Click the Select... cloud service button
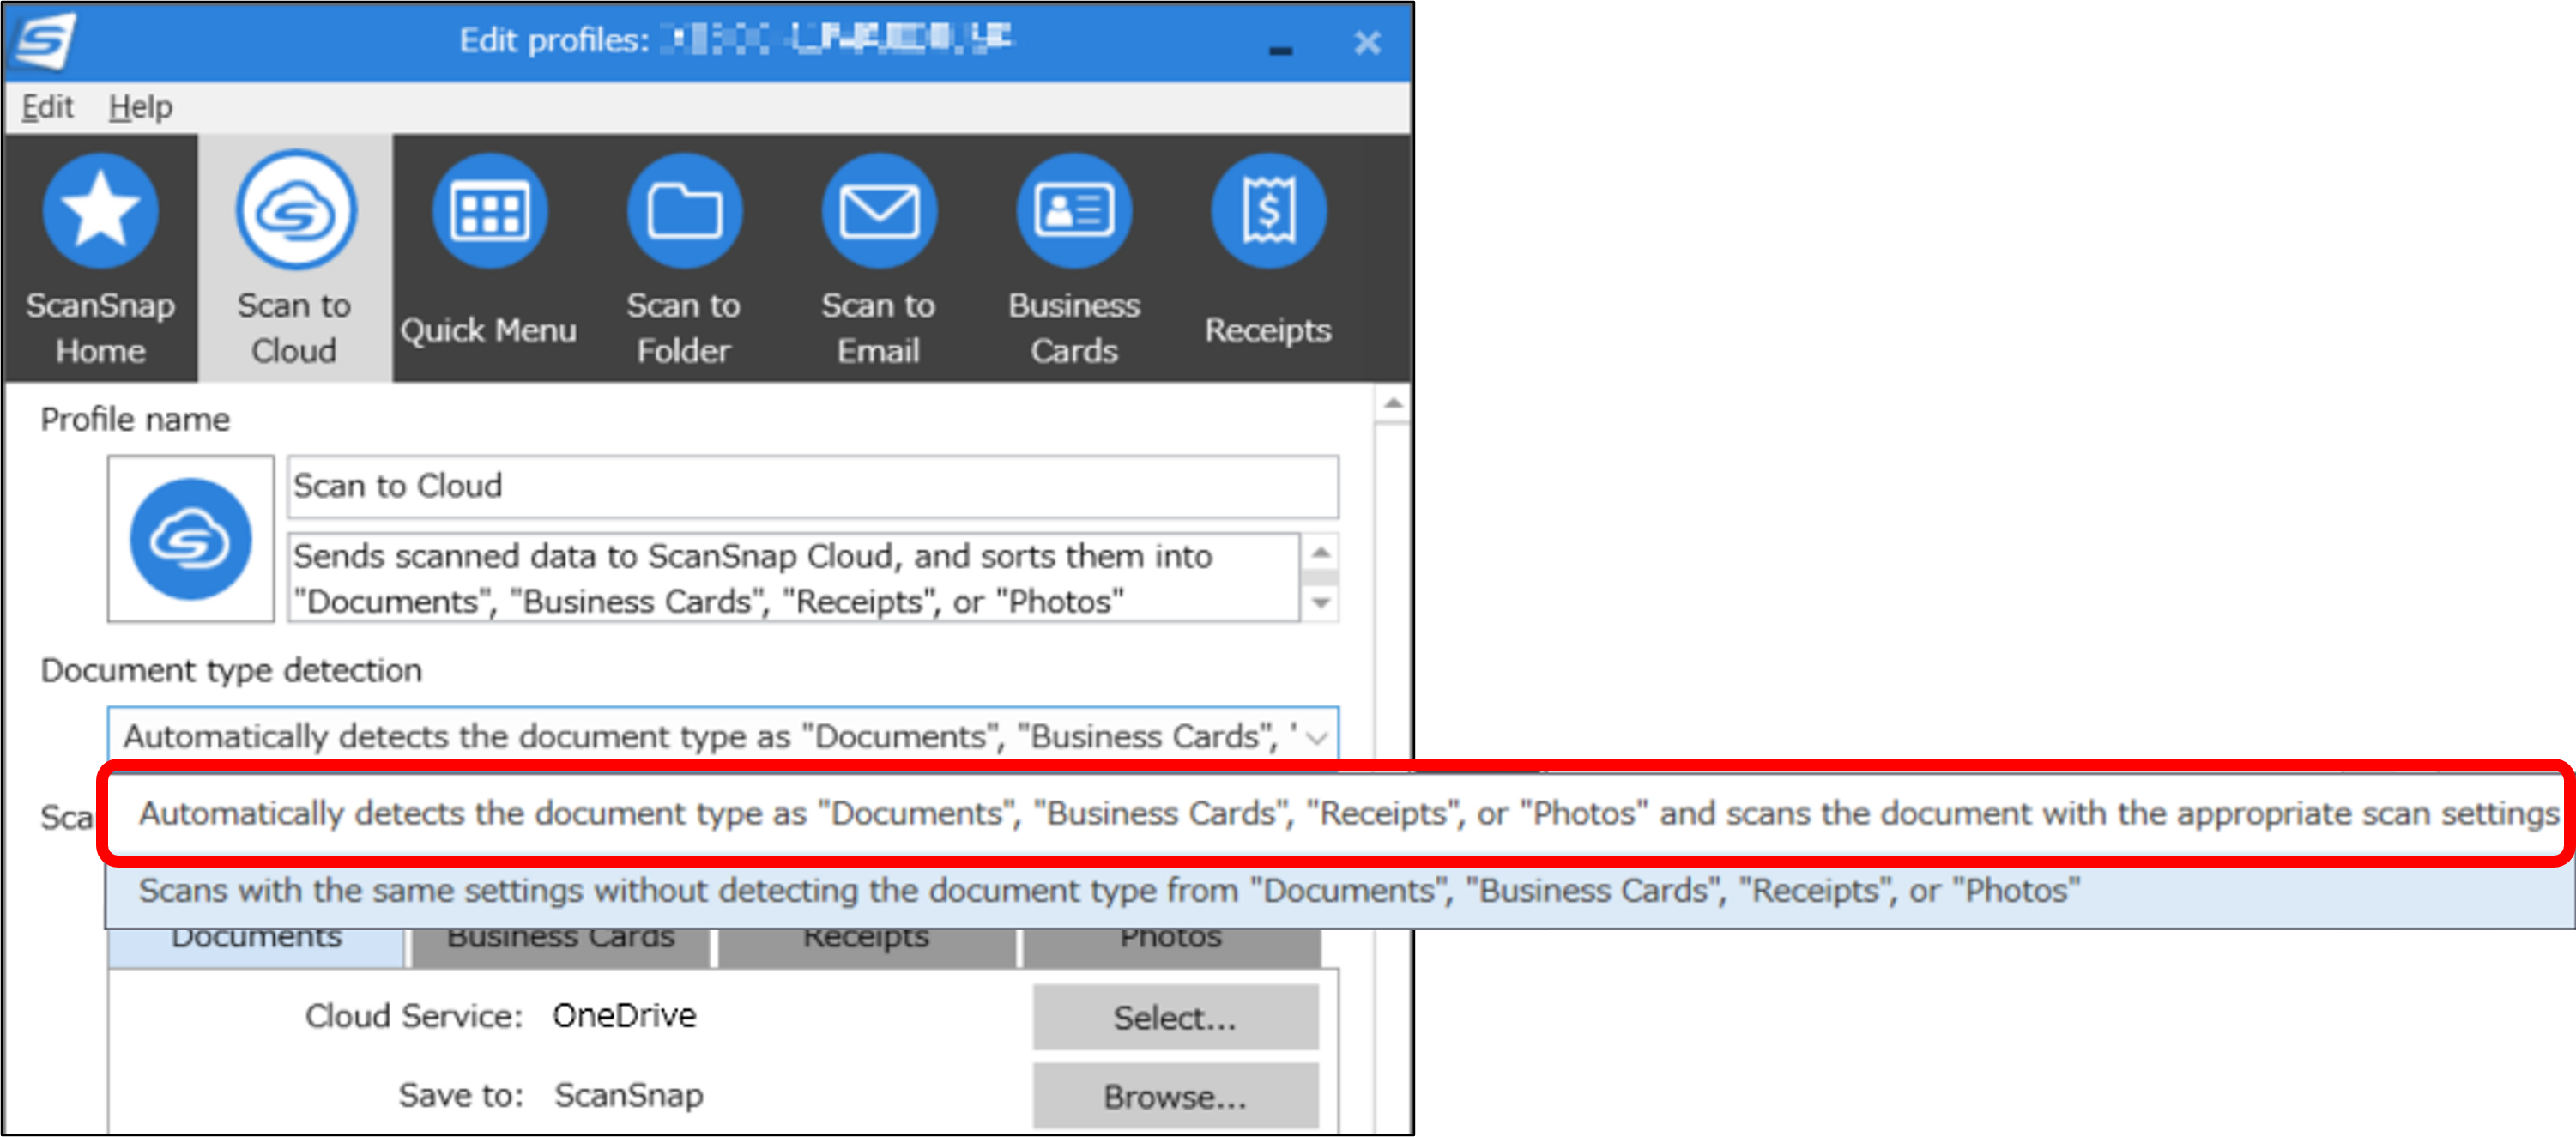 (x=1174, y=1017)
